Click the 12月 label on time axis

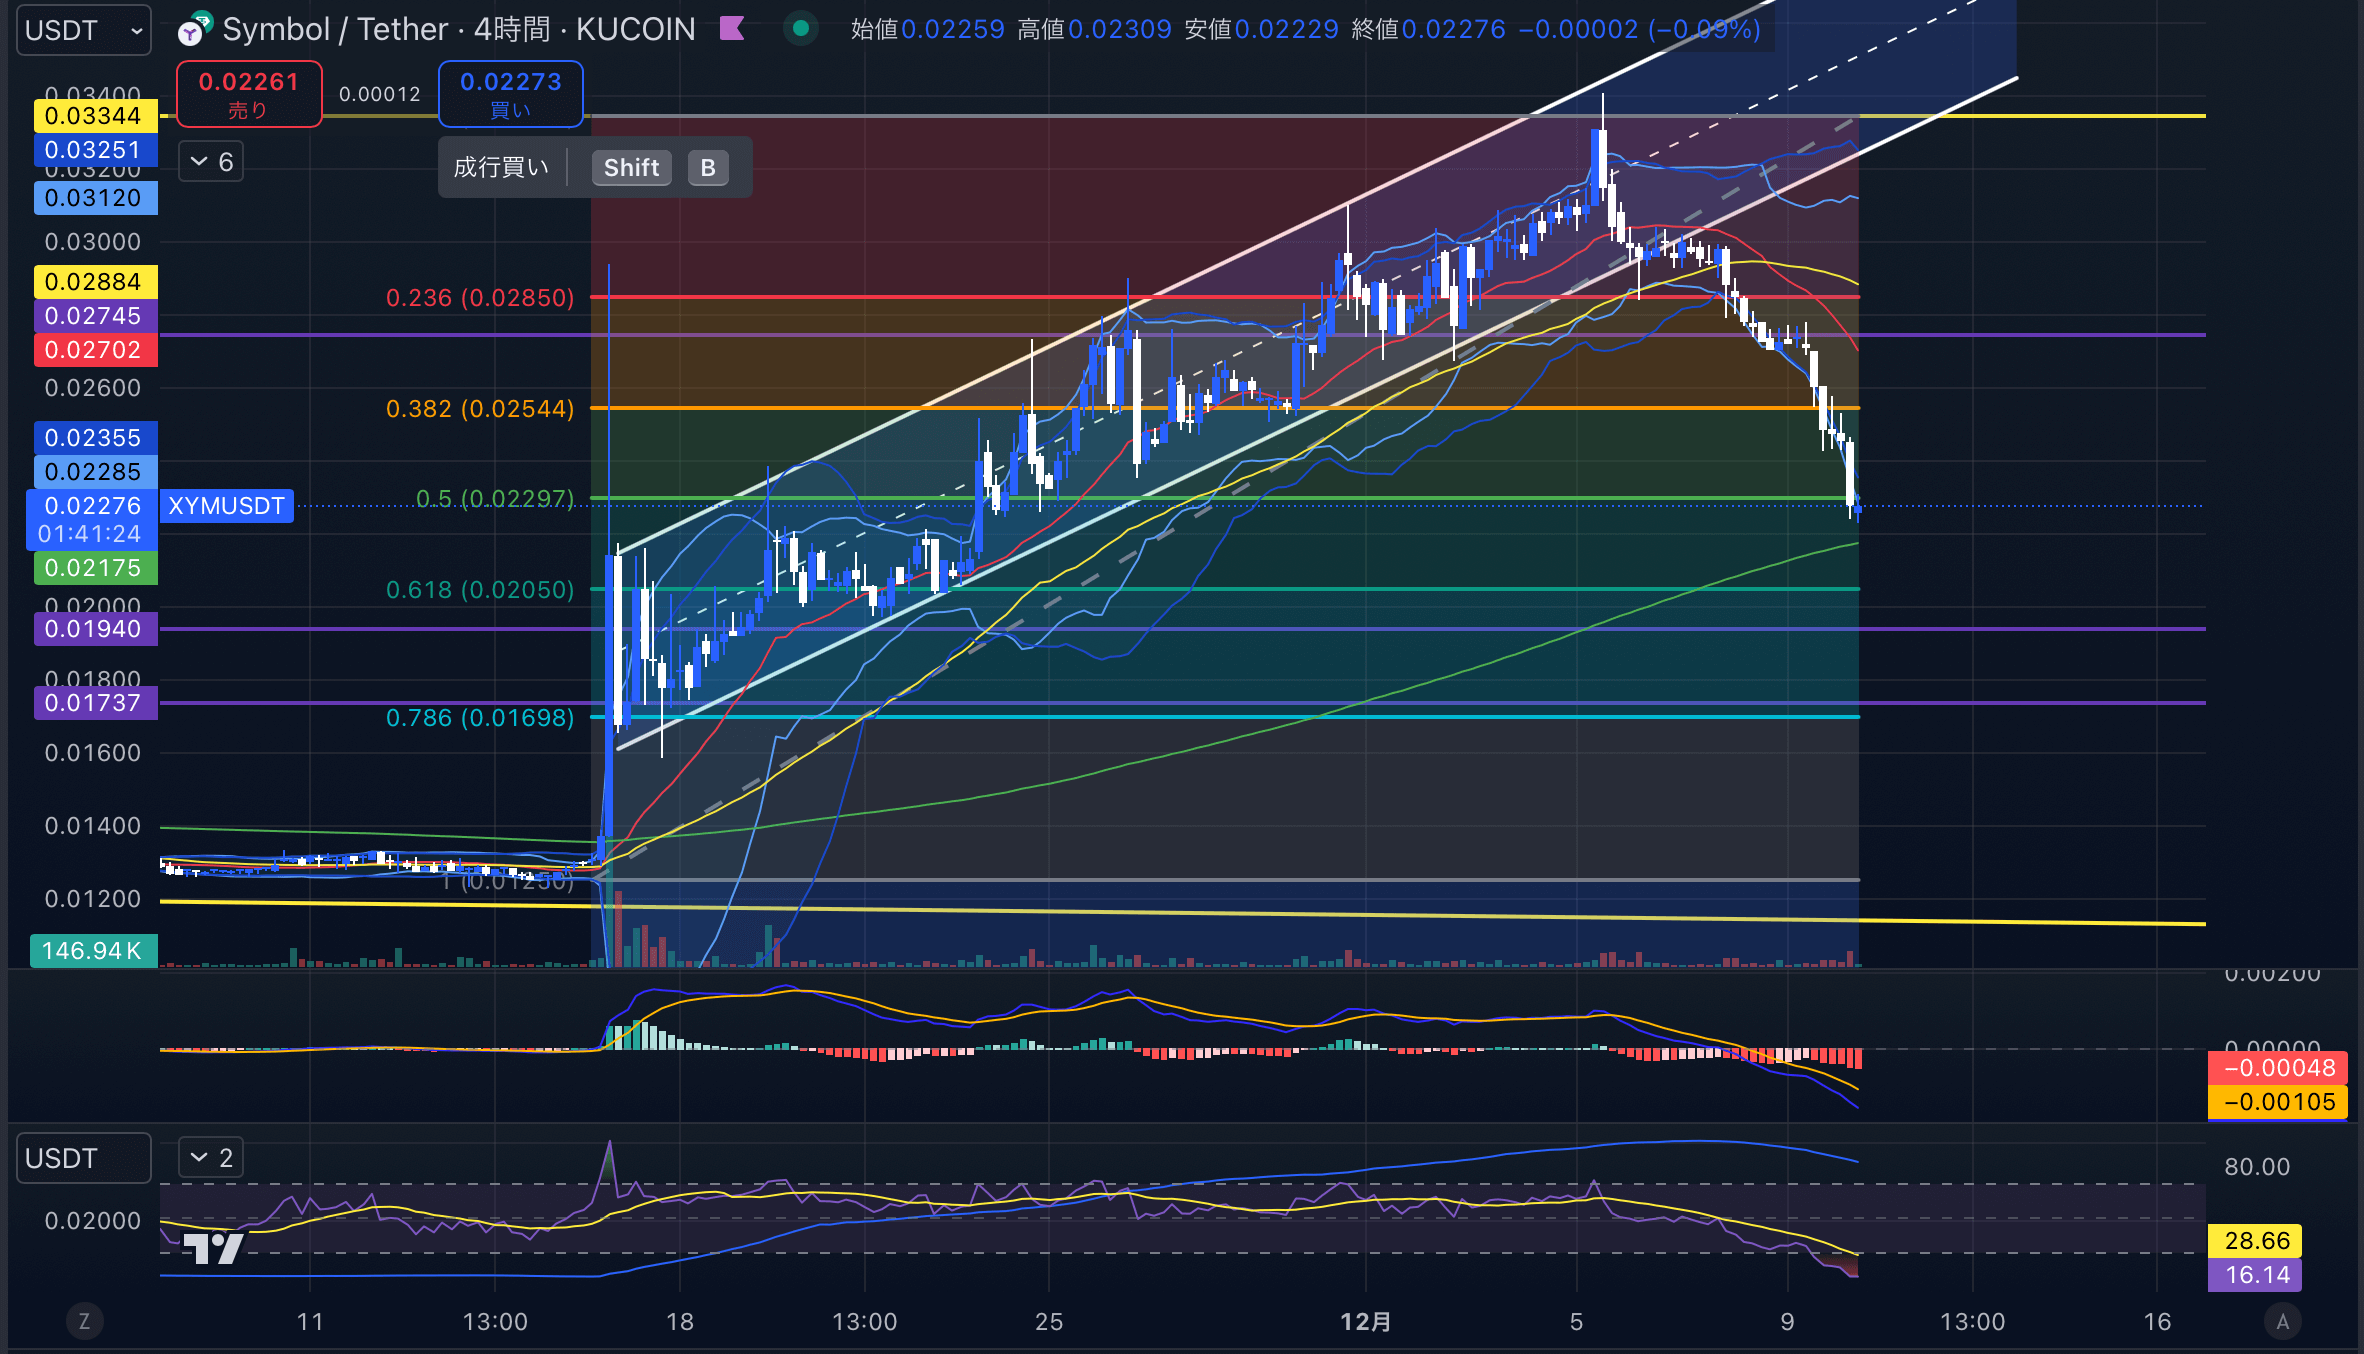(1366, 1322)
